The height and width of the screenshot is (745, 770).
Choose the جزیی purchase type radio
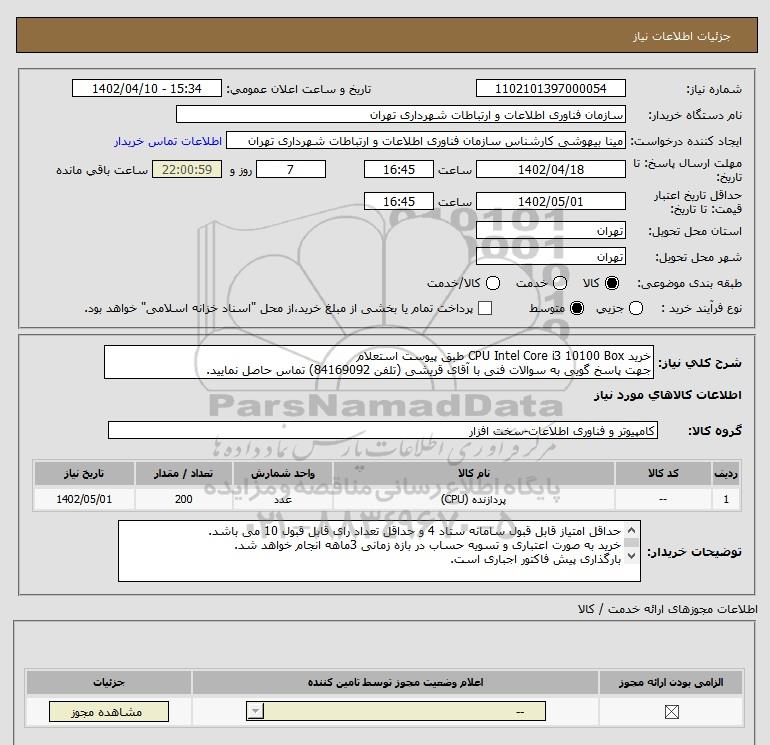coord(636,308)
